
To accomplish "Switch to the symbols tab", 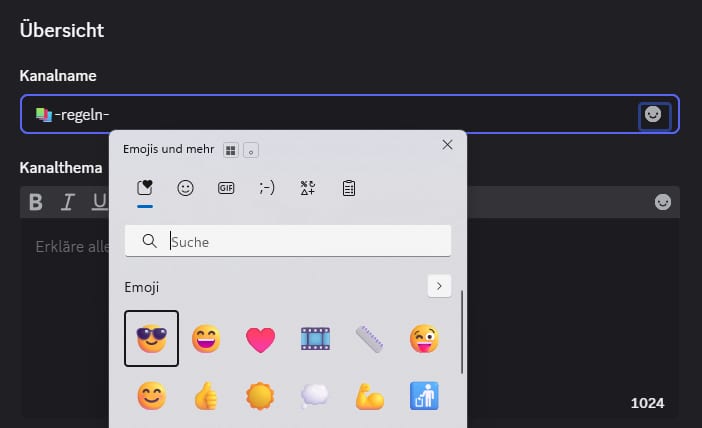I will point(308,188).
